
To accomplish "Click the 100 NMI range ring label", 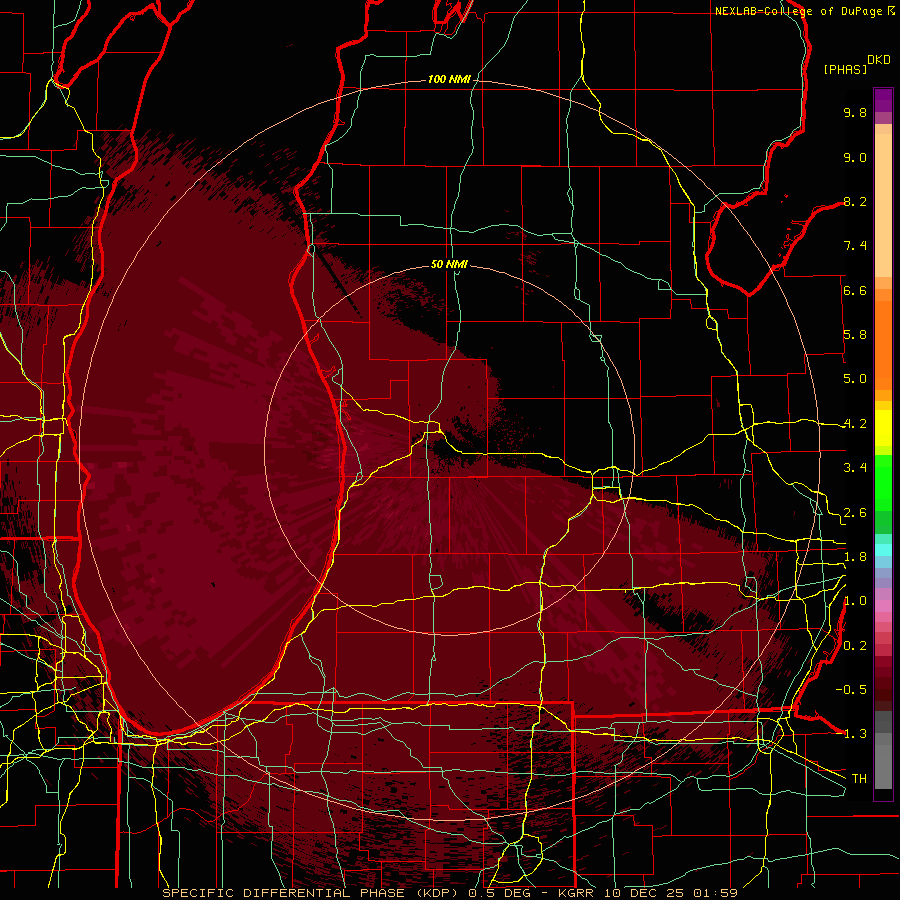I will tap(449, 79).
